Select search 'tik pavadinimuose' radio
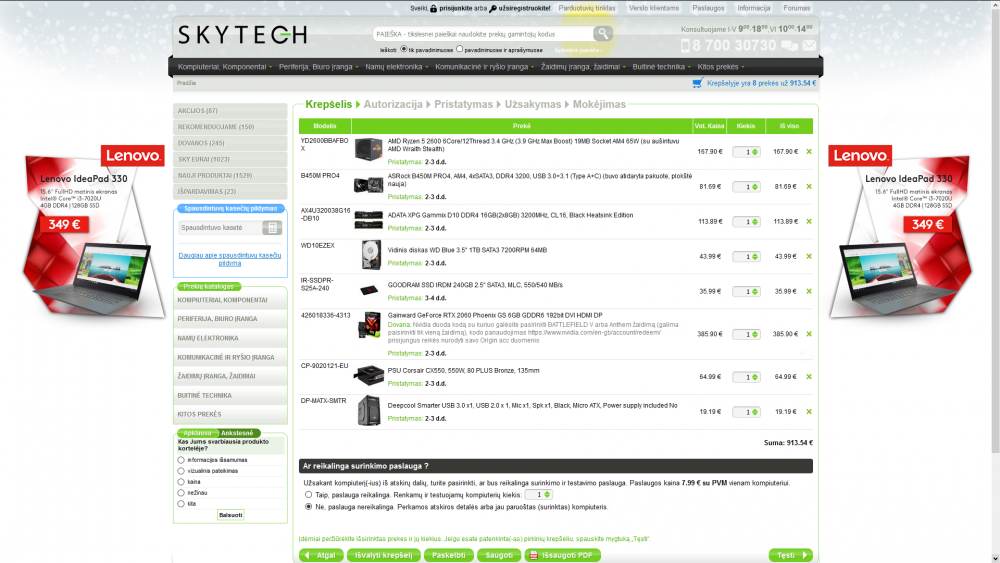 [404, 49]
